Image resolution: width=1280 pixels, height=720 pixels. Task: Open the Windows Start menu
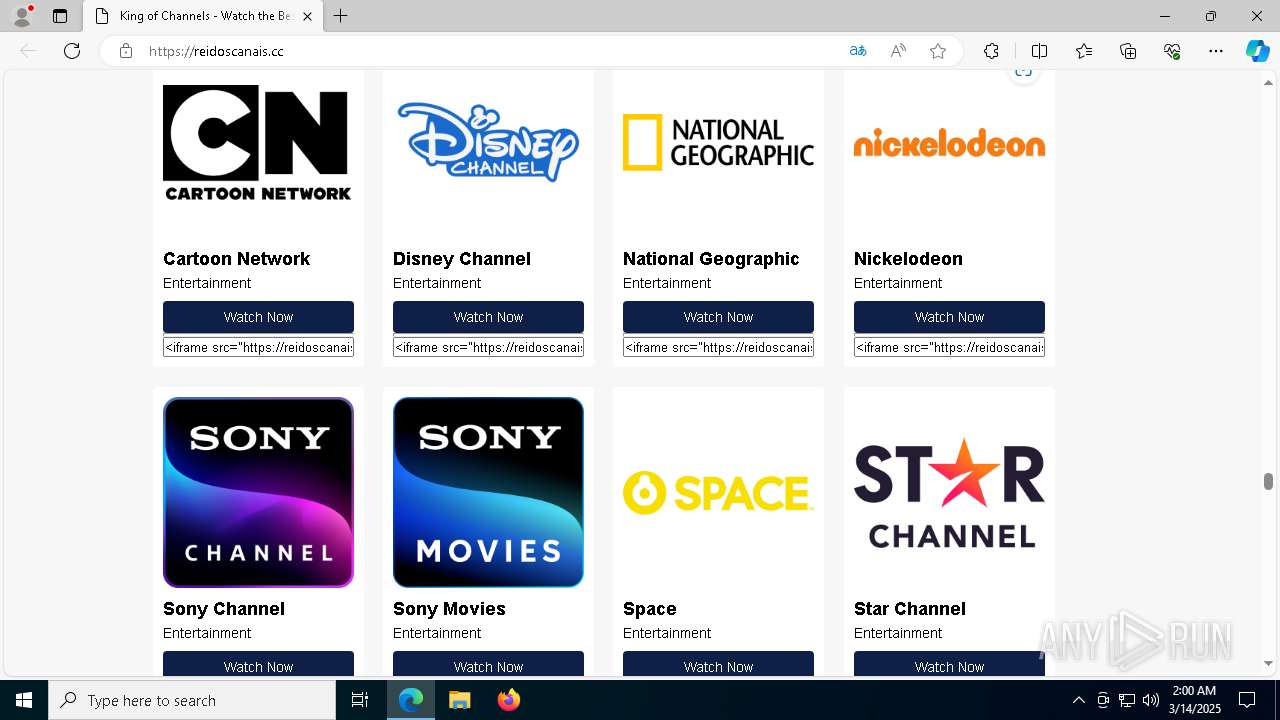(x=24, y=700)
